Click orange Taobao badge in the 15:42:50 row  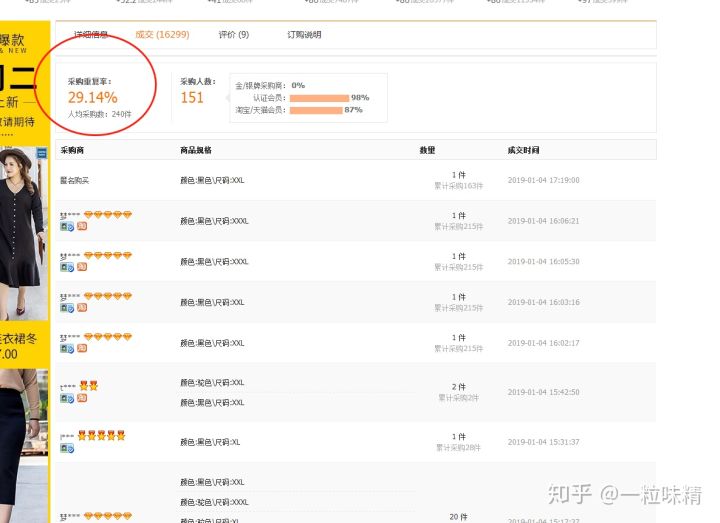(82, 398)
